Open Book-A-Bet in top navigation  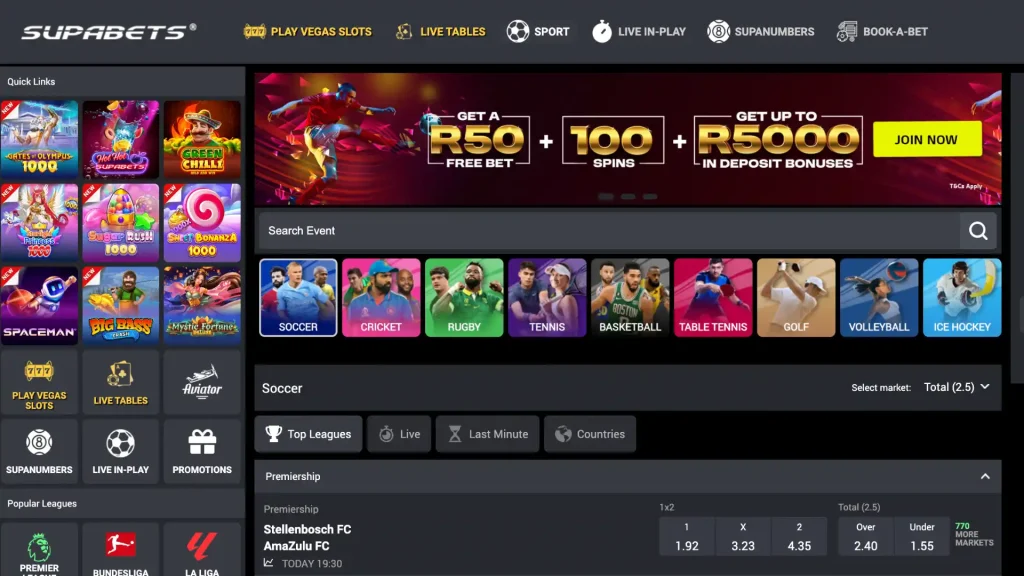coord(882,31)
